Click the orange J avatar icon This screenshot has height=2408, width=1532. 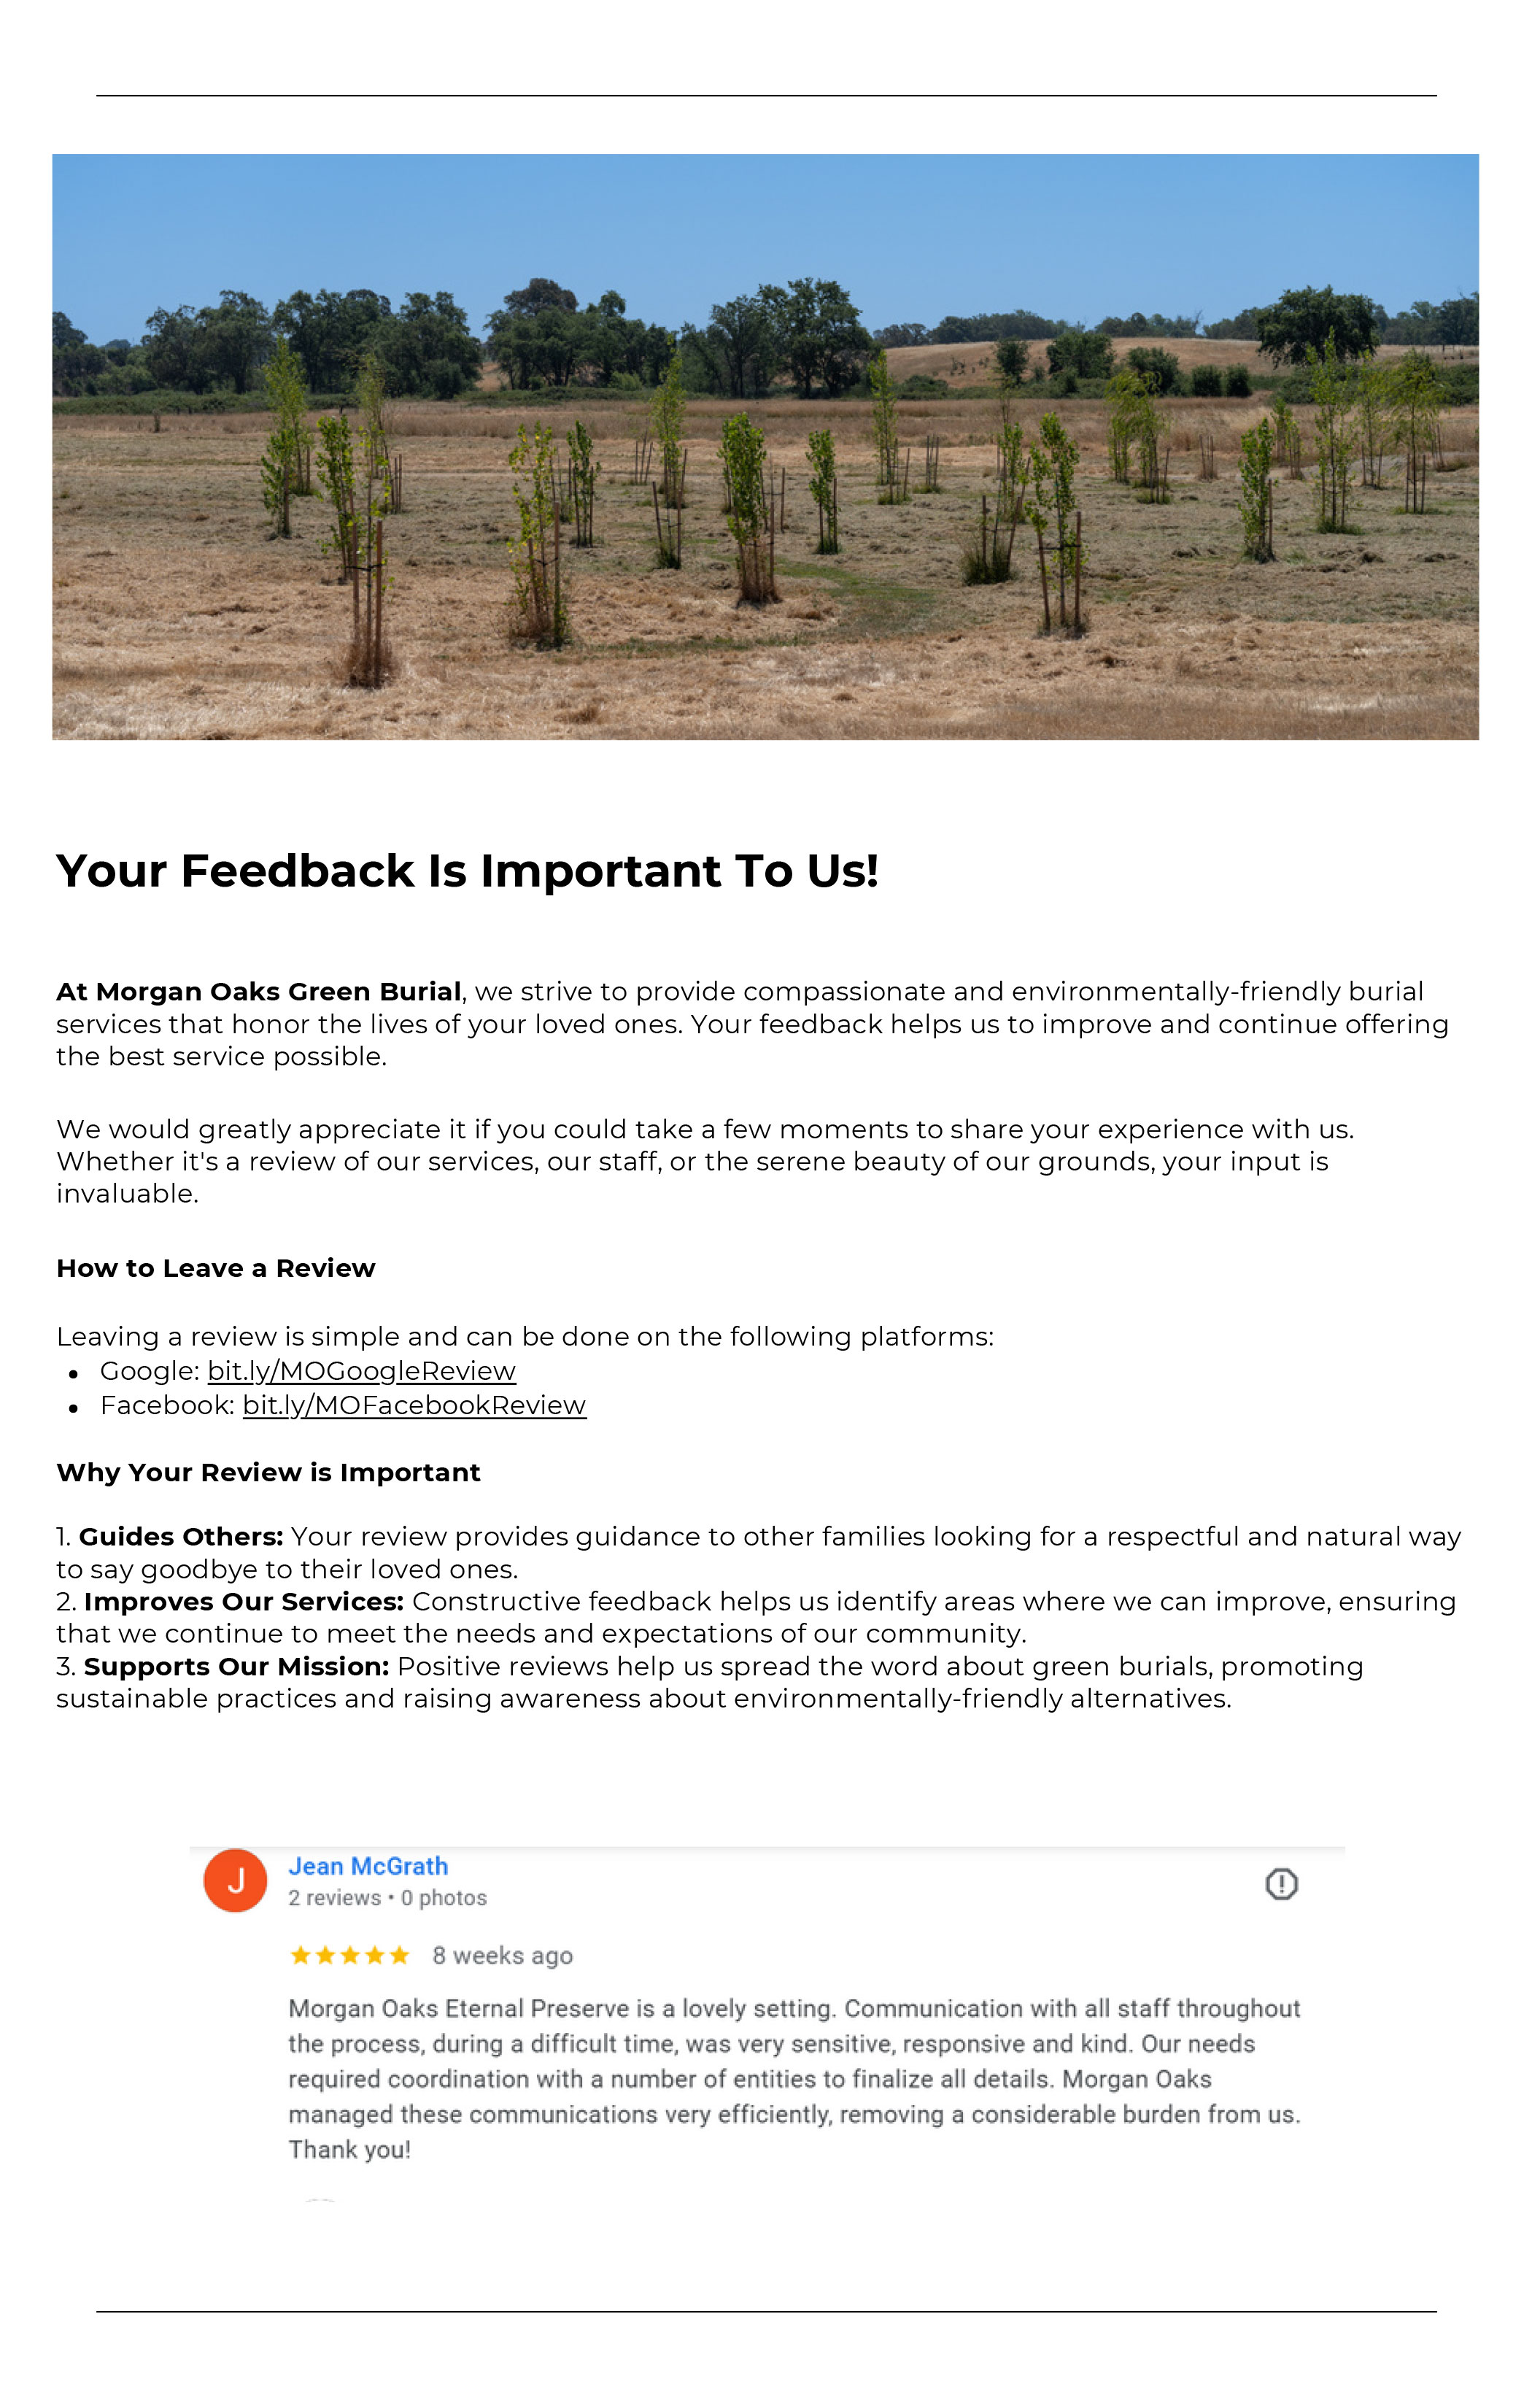(x=235, y=1881)
